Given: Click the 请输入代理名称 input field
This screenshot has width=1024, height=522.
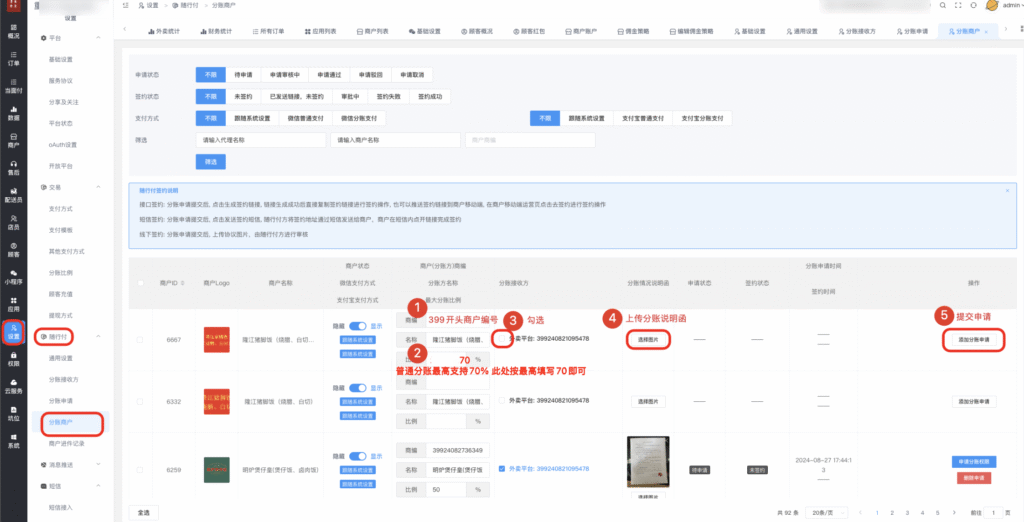Looking at the screenshot, I should click(x=261, y=140).
